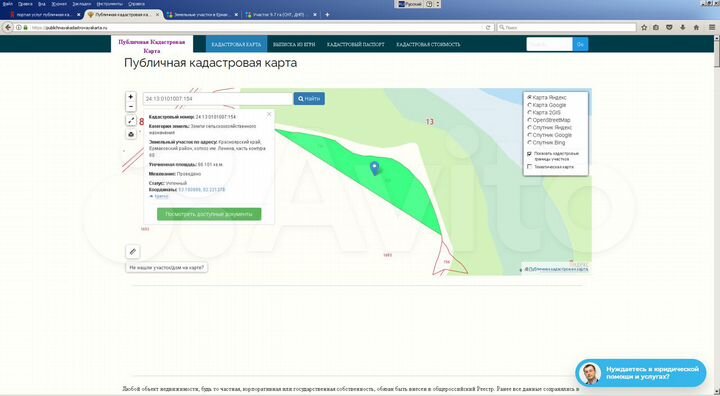Open bookmarks library icon

coord(656,28)
